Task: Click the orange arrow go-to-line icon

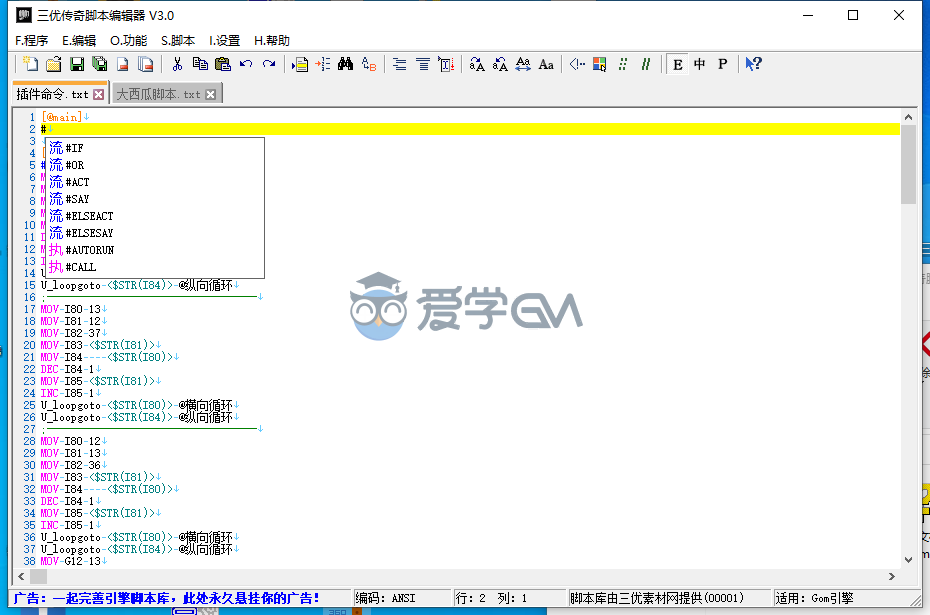Action: [x=323, y=64]
